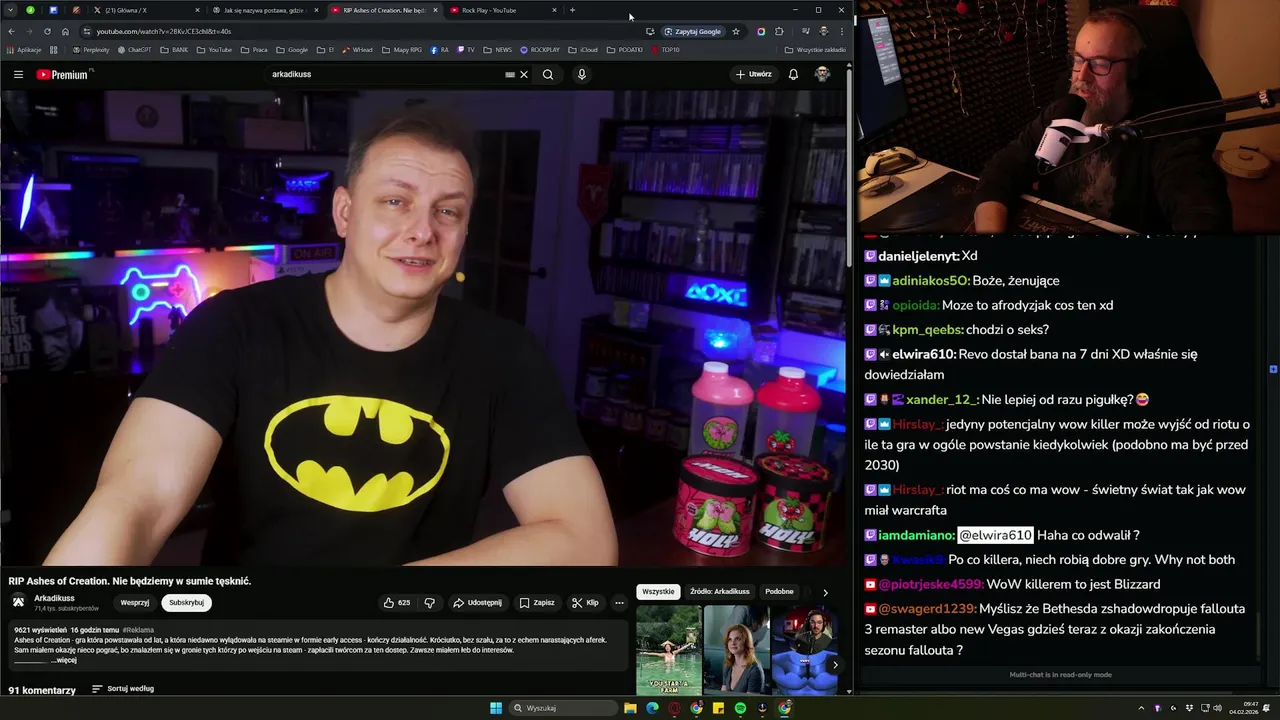Reload the page in browser

pos(47,31)
